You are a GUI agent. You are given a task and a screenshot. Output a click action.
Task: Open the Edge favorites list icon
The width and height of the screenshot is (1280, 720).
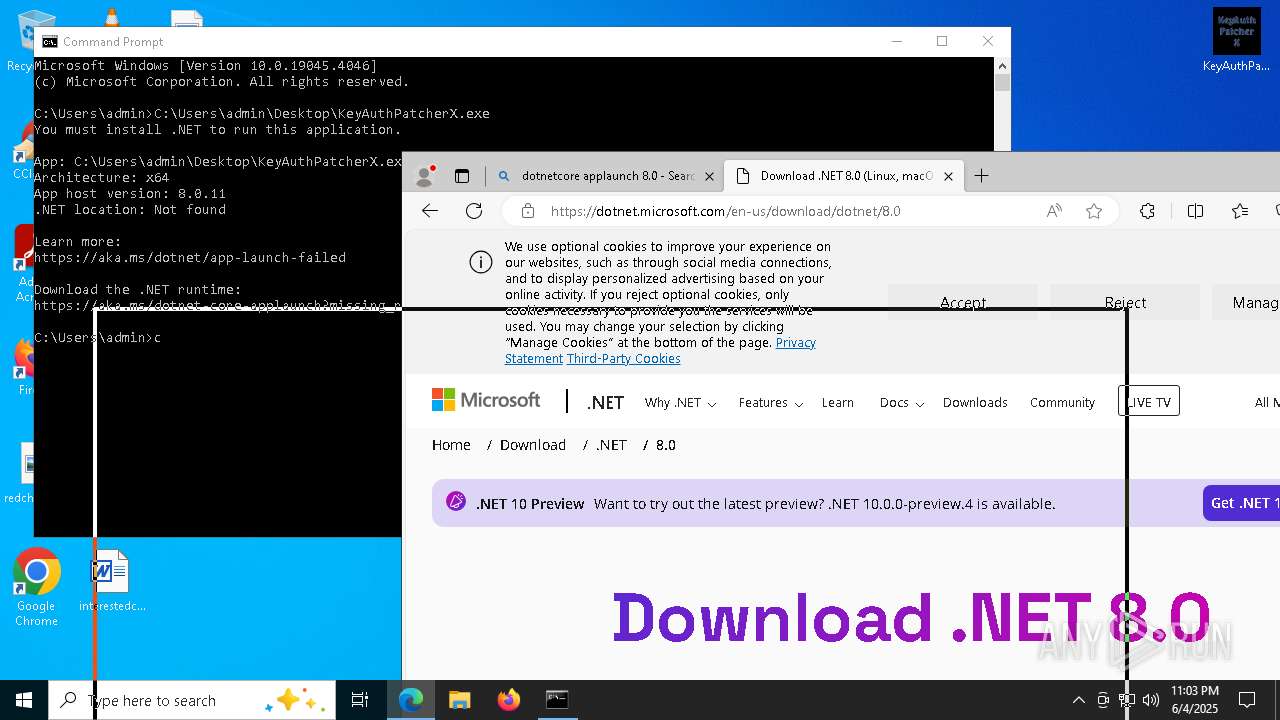click(1240, 211)
